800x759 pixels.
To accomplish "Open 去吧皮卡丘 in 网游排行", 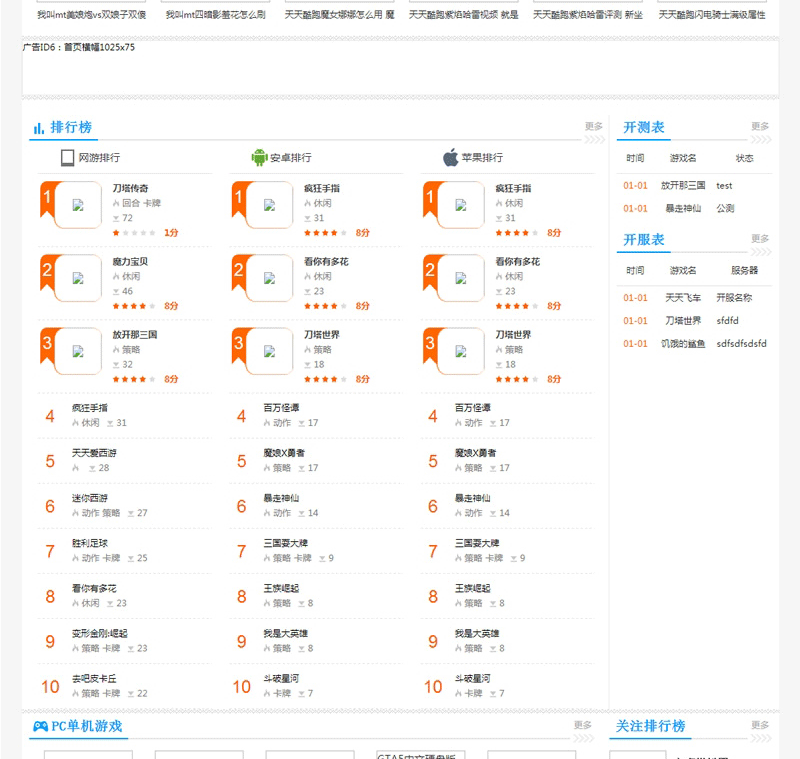I will (94, 679).
